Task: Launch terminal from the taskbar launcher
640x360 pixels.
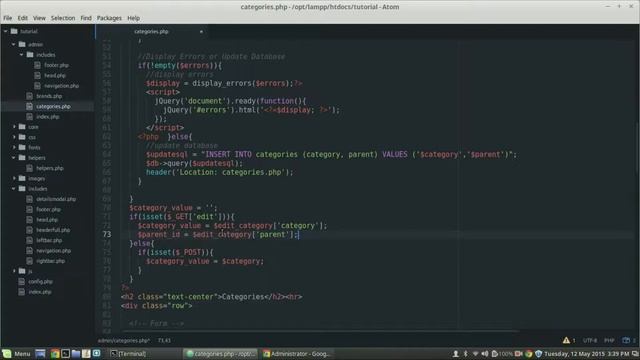Action: point(65,353)
